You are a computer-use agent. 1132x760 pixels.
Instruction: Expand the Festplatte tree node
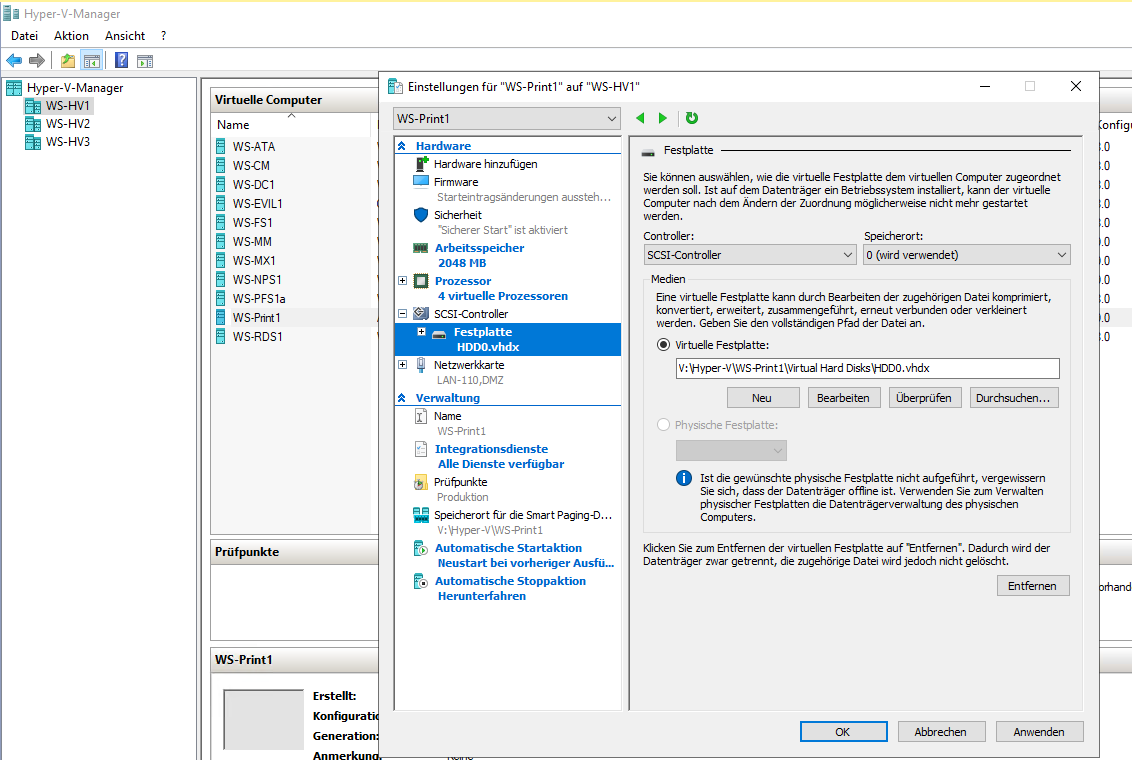(x=422, y=332)
